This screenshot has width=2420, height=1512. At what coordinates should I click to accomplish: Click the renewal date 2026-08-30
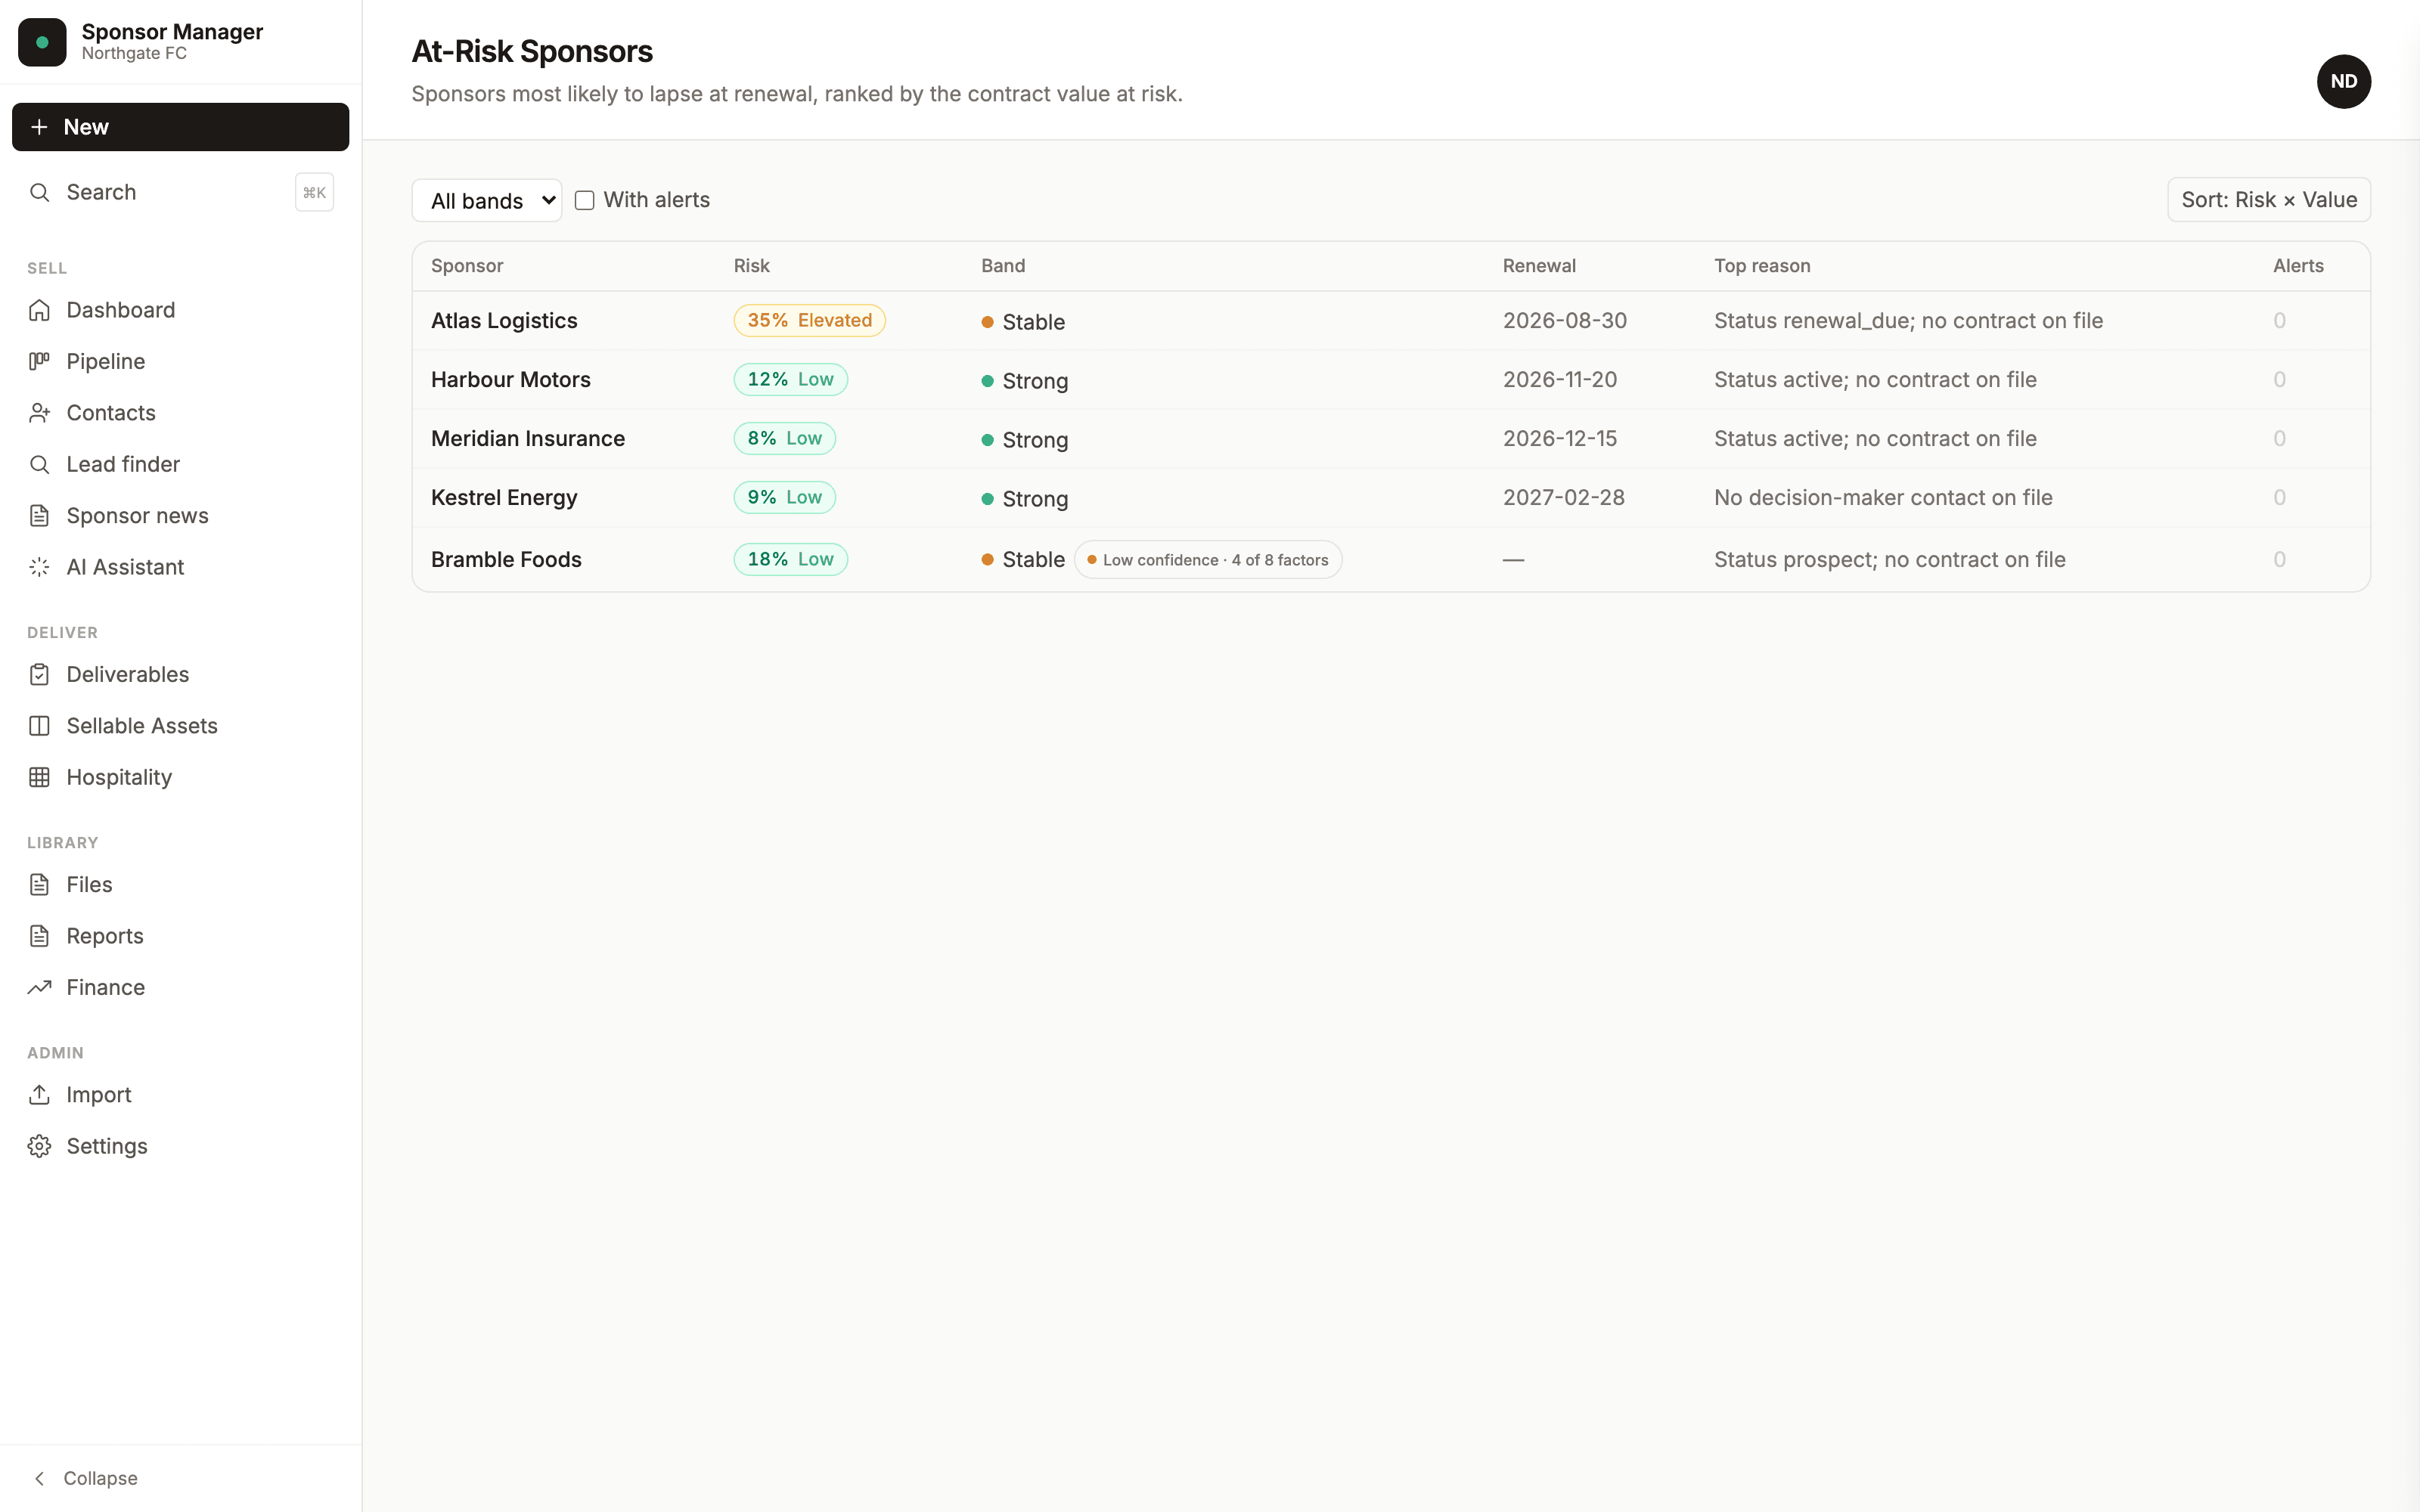1565,321
